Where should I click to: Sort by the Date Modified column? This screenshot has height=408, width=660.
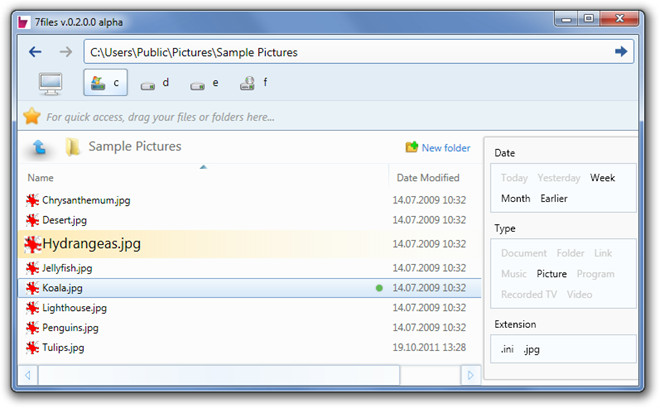pos(428,178)
